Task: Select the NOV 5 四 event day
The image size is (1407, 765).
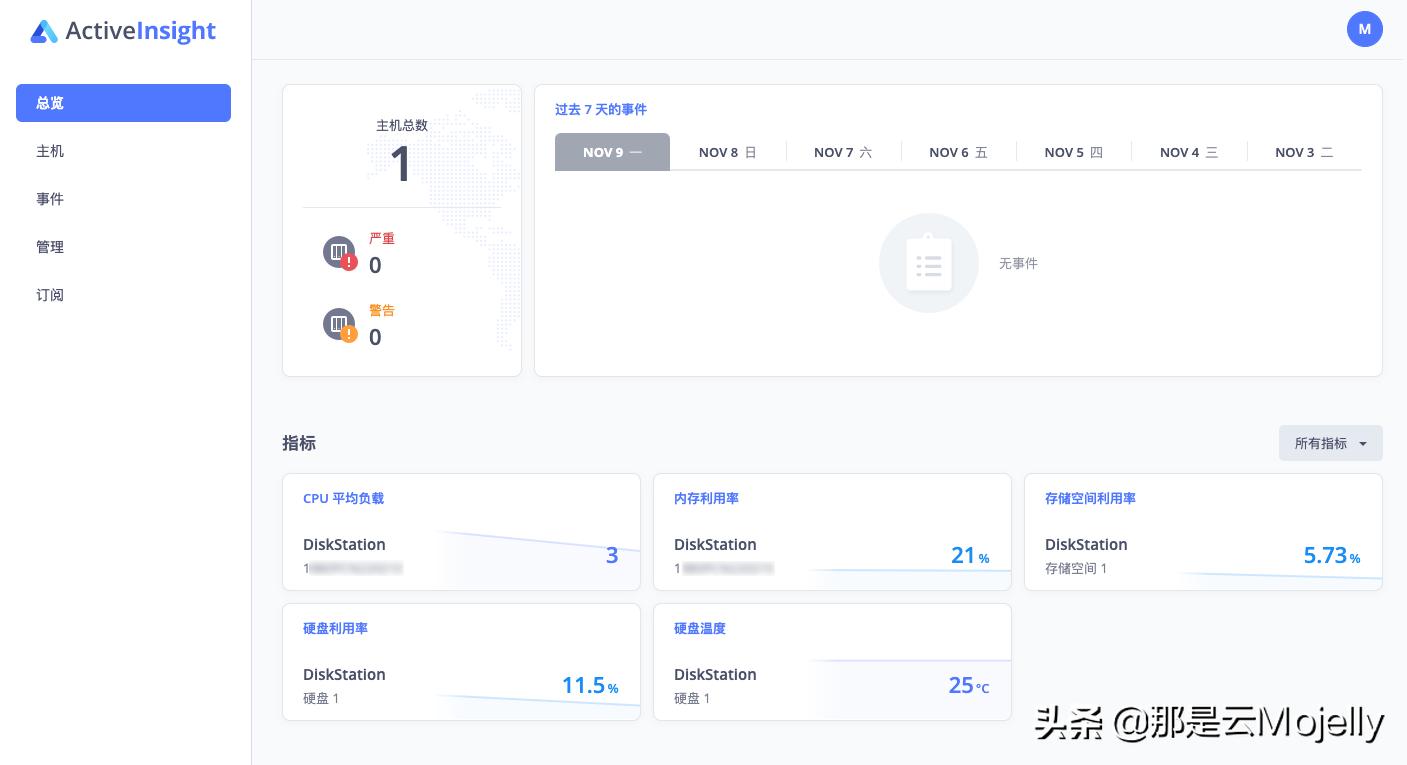Action: [x=1074, y=152]
